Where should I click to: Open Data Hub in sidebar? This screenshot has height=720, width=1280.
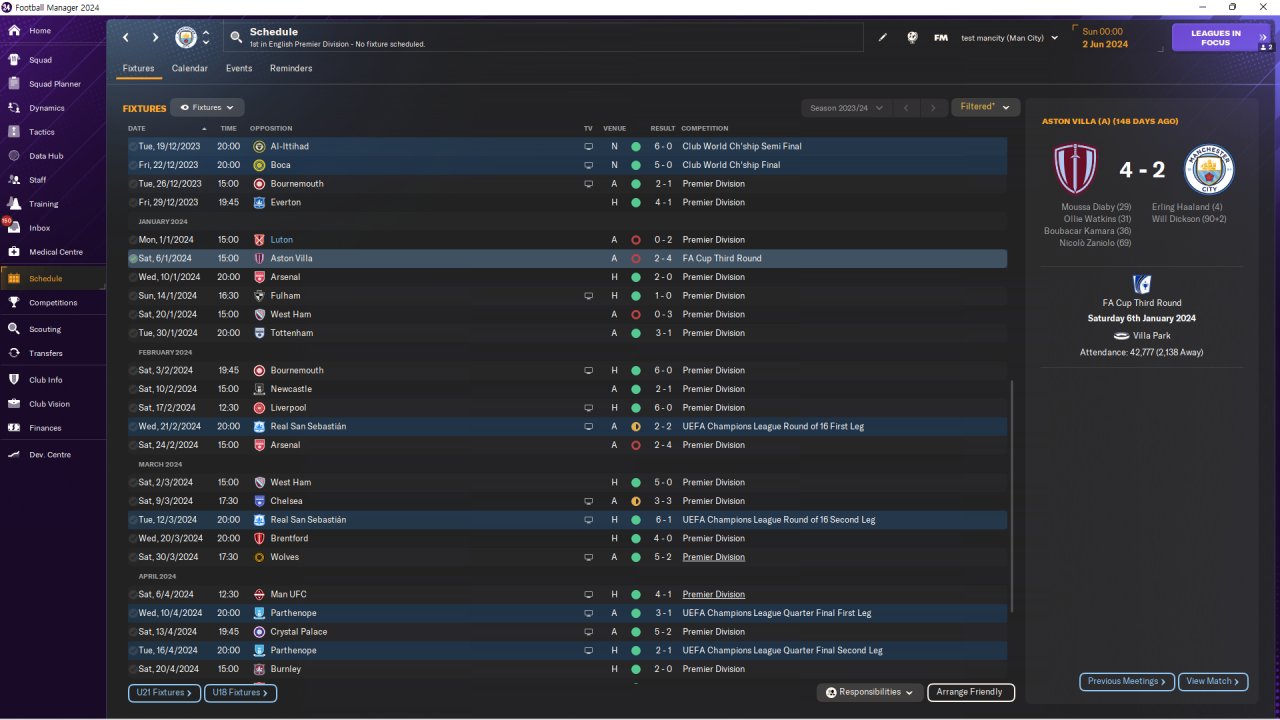(46, 156)
